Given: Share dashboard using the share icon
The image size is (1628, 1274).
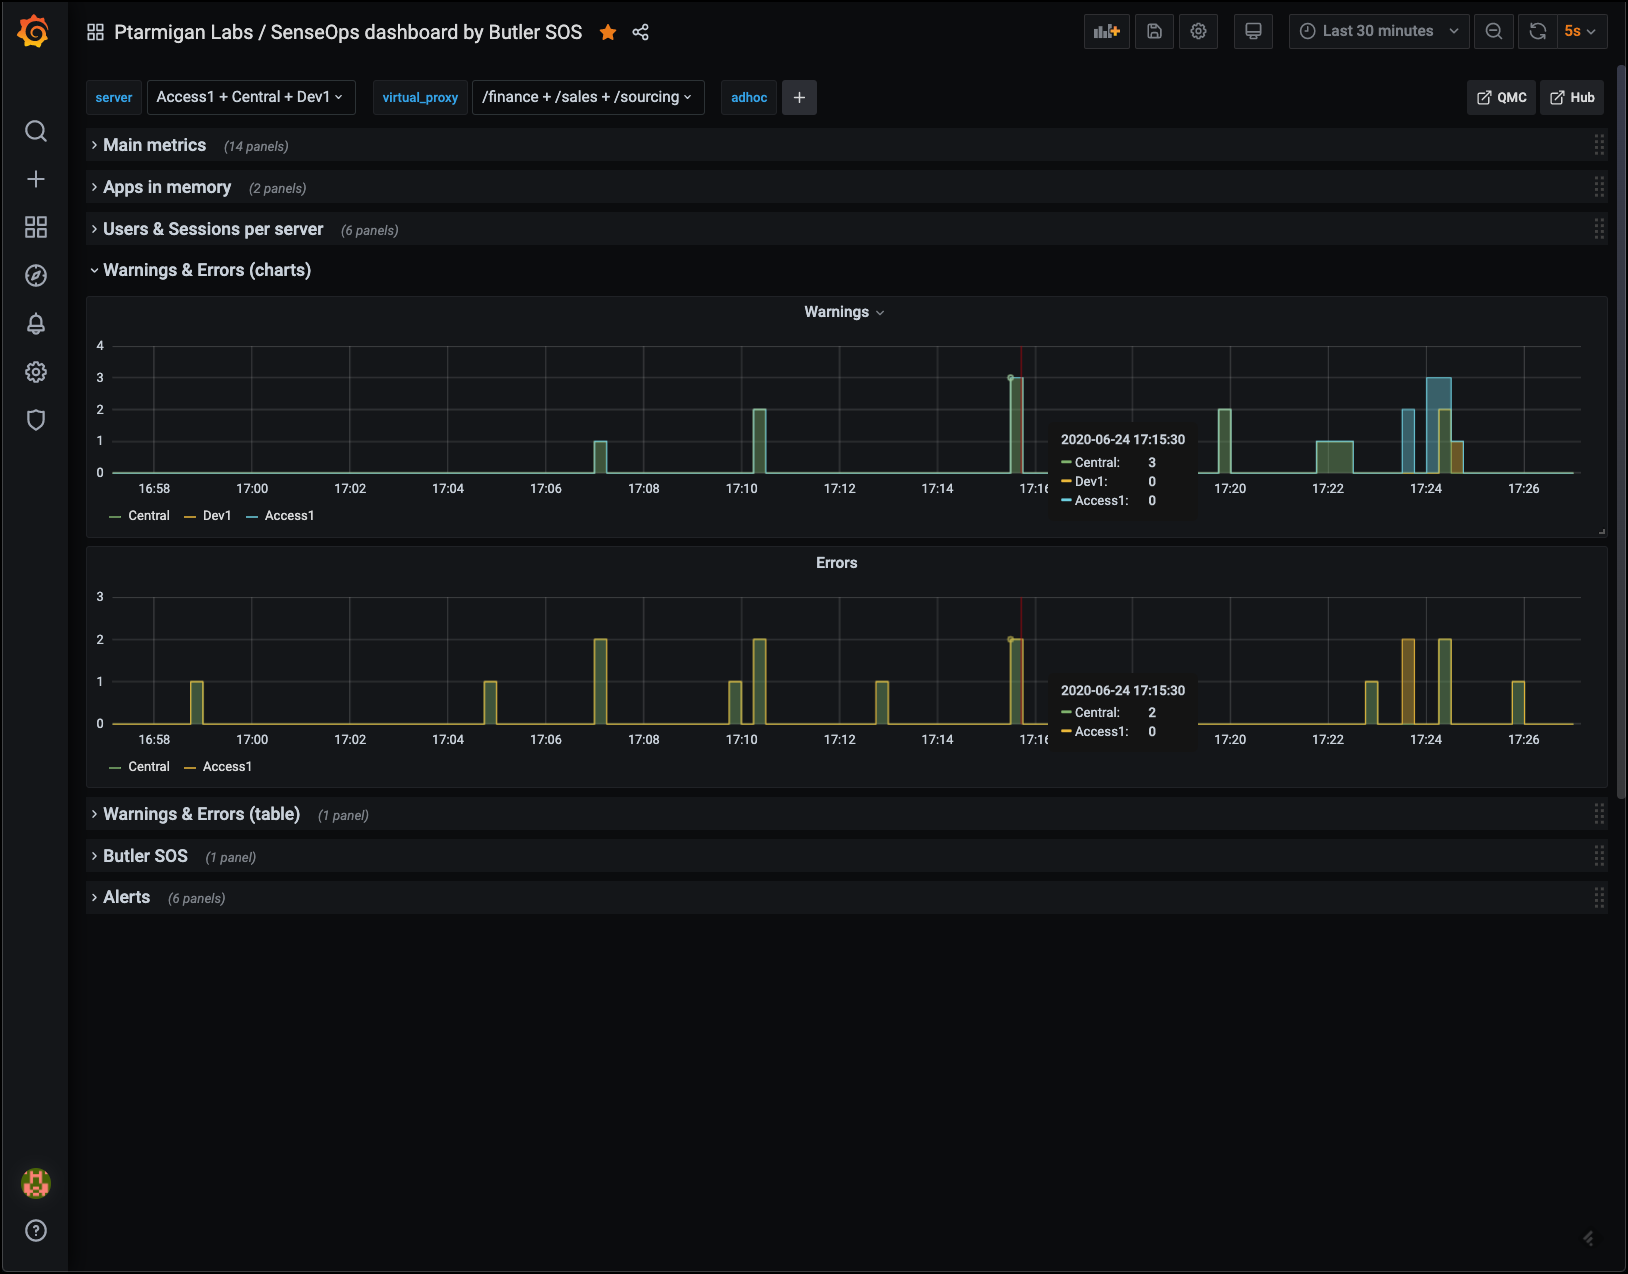Looking at the screenshot, I should pos(641,32).
